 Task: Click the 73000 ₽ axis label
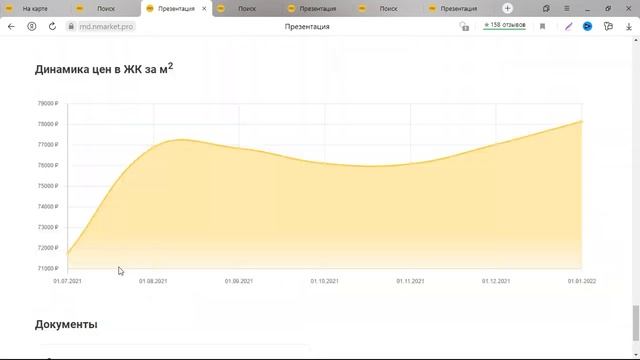coord(48,227)
